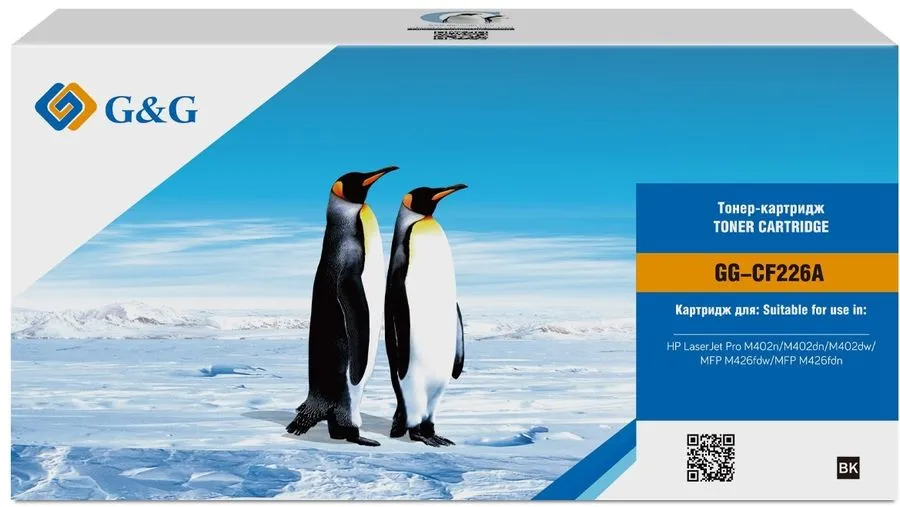Click the right penguin's orange beak
This screenshot has height=507, width=900.
[449, 190]
